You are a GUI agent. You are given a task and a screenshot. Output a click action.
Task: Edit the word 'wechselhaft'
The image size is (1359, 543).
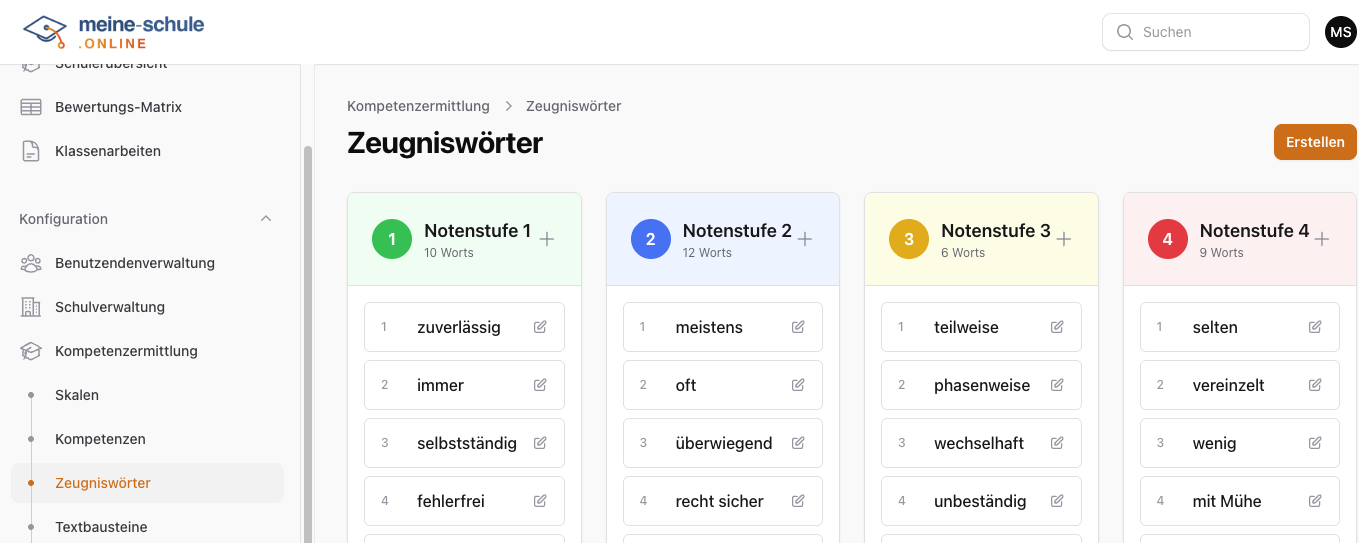[1057, 443]
